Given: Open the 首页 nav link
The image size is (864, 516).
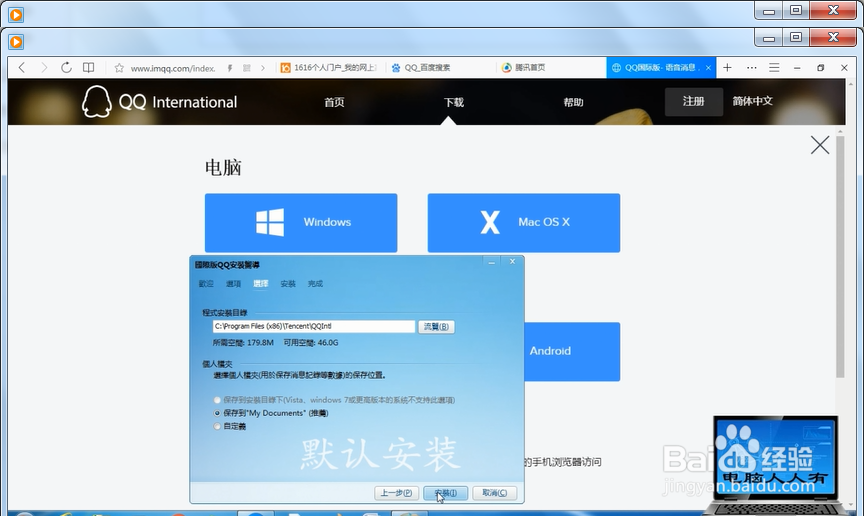Looking at the screenshot, I should point(334,102).
